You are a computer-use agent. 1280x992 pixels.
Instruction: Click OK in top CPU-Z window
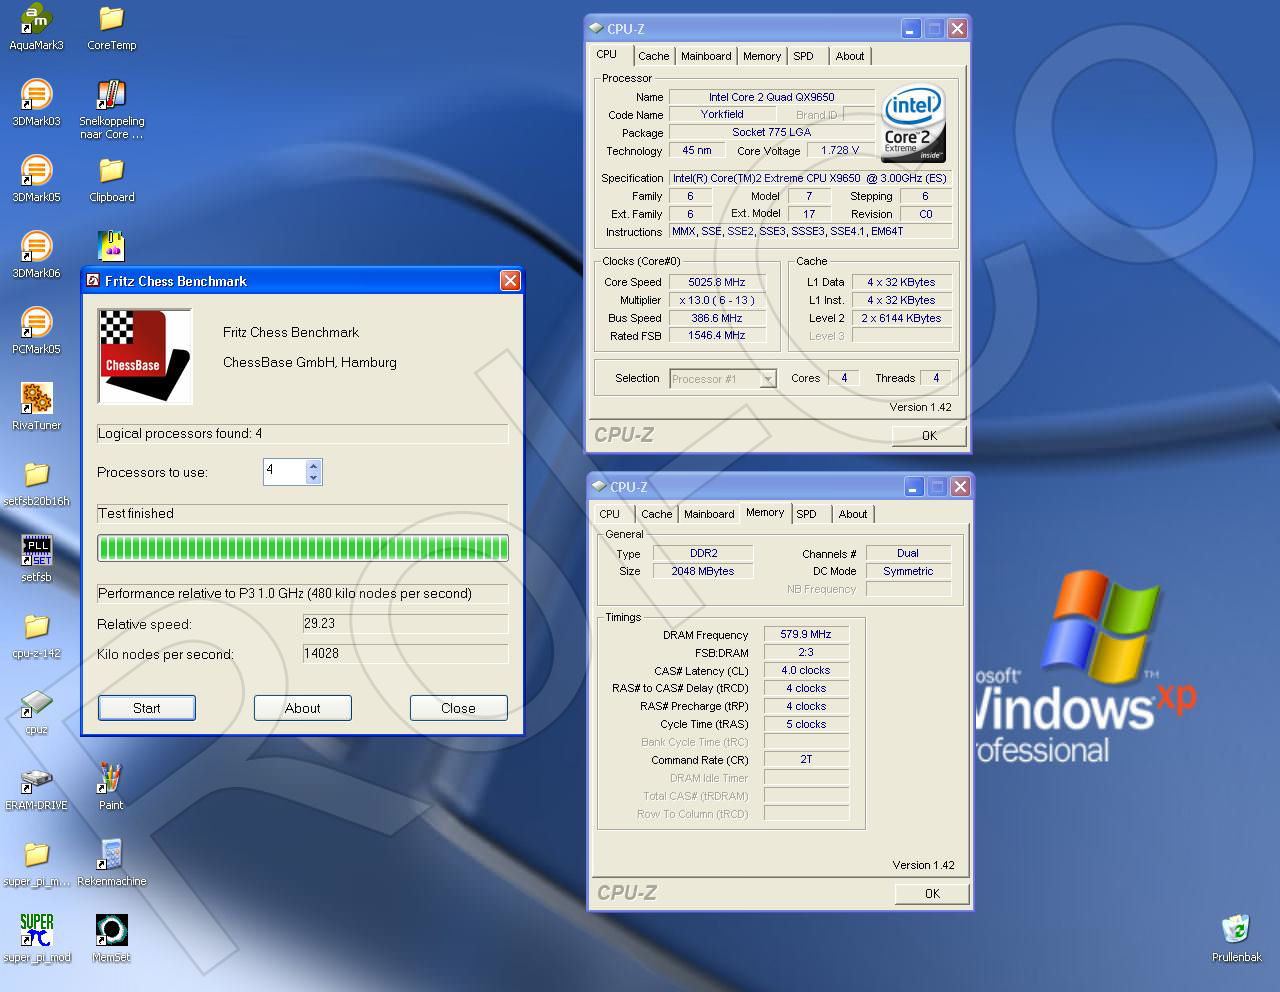(x=929, y=435)
